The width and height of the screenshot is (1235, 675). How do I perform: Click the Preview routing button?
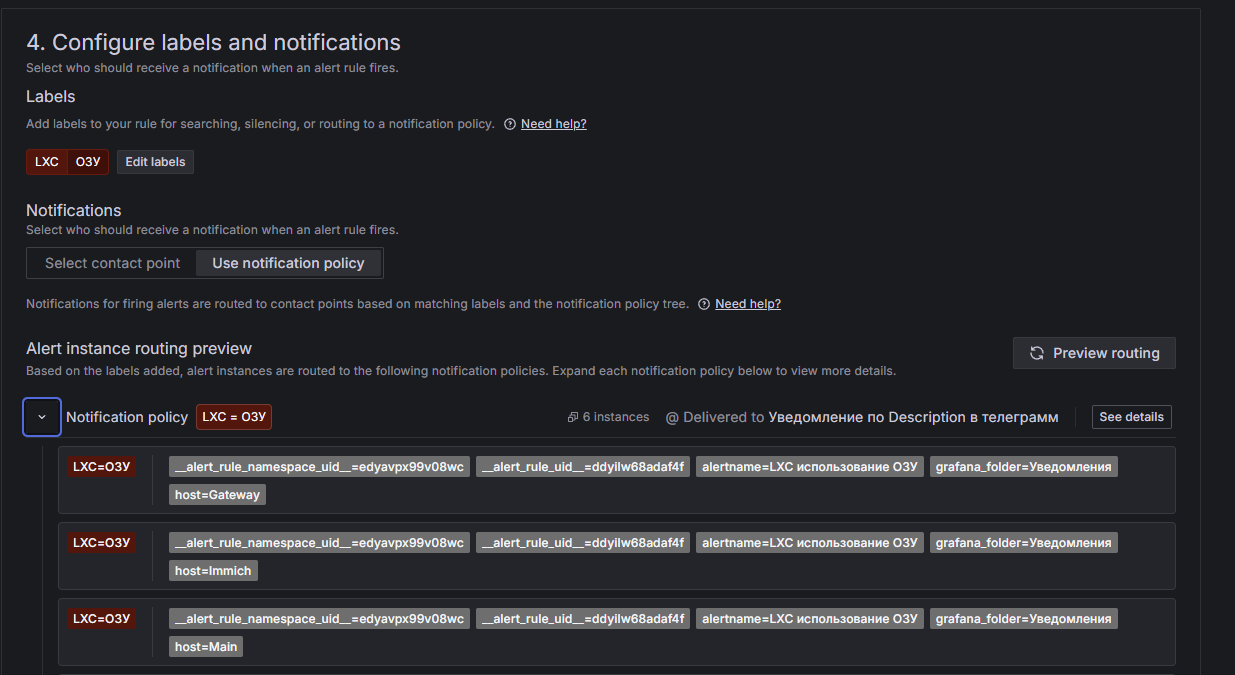(1094, 353)
